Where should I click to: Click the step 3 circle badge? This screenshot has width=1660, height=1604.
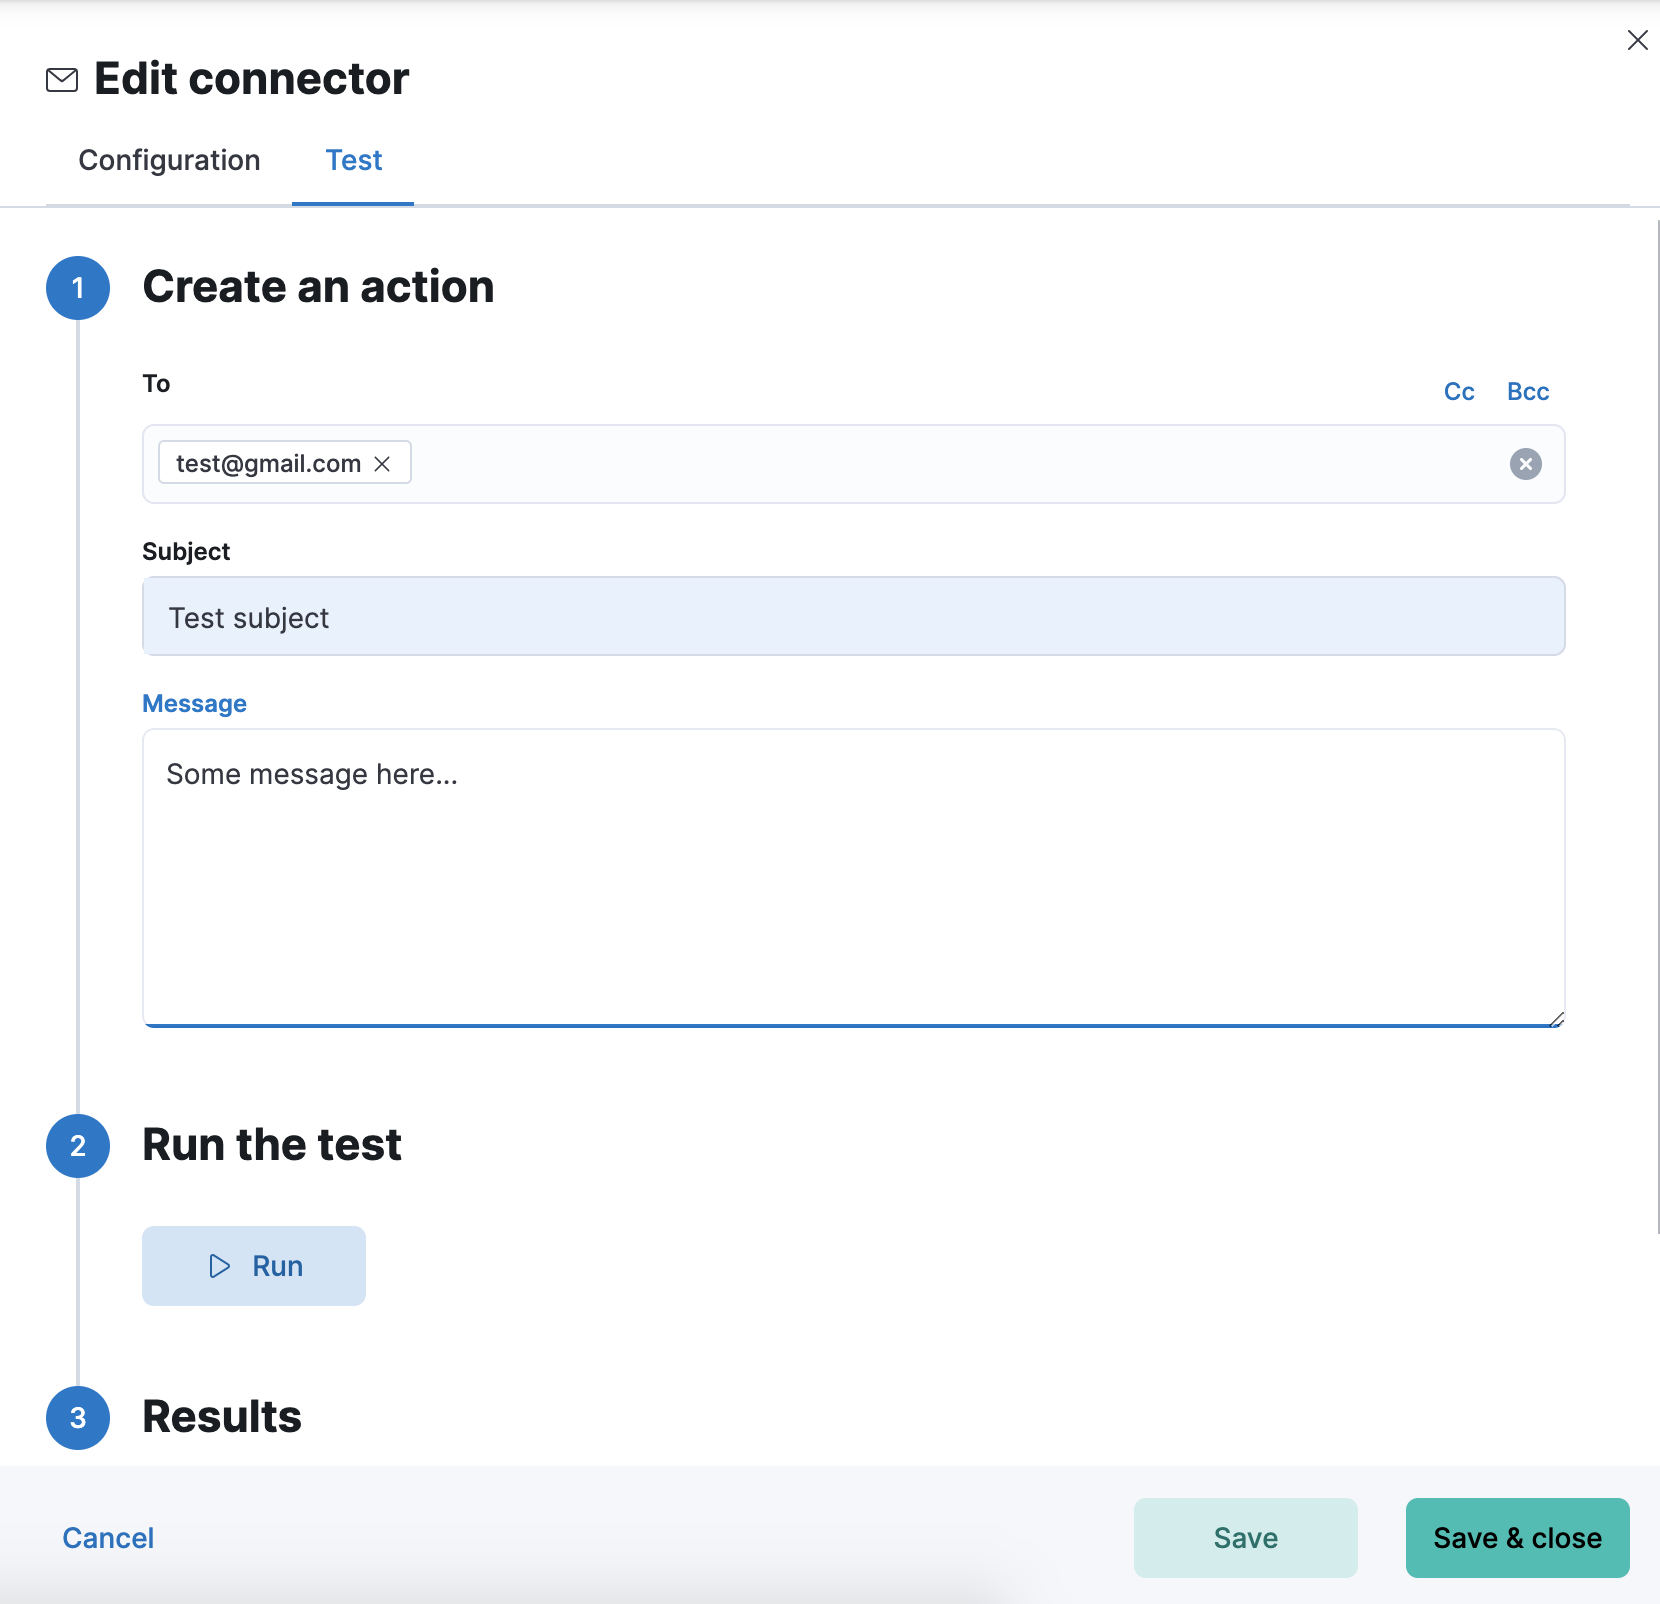pyautogui.click(x=78, y=1418)
